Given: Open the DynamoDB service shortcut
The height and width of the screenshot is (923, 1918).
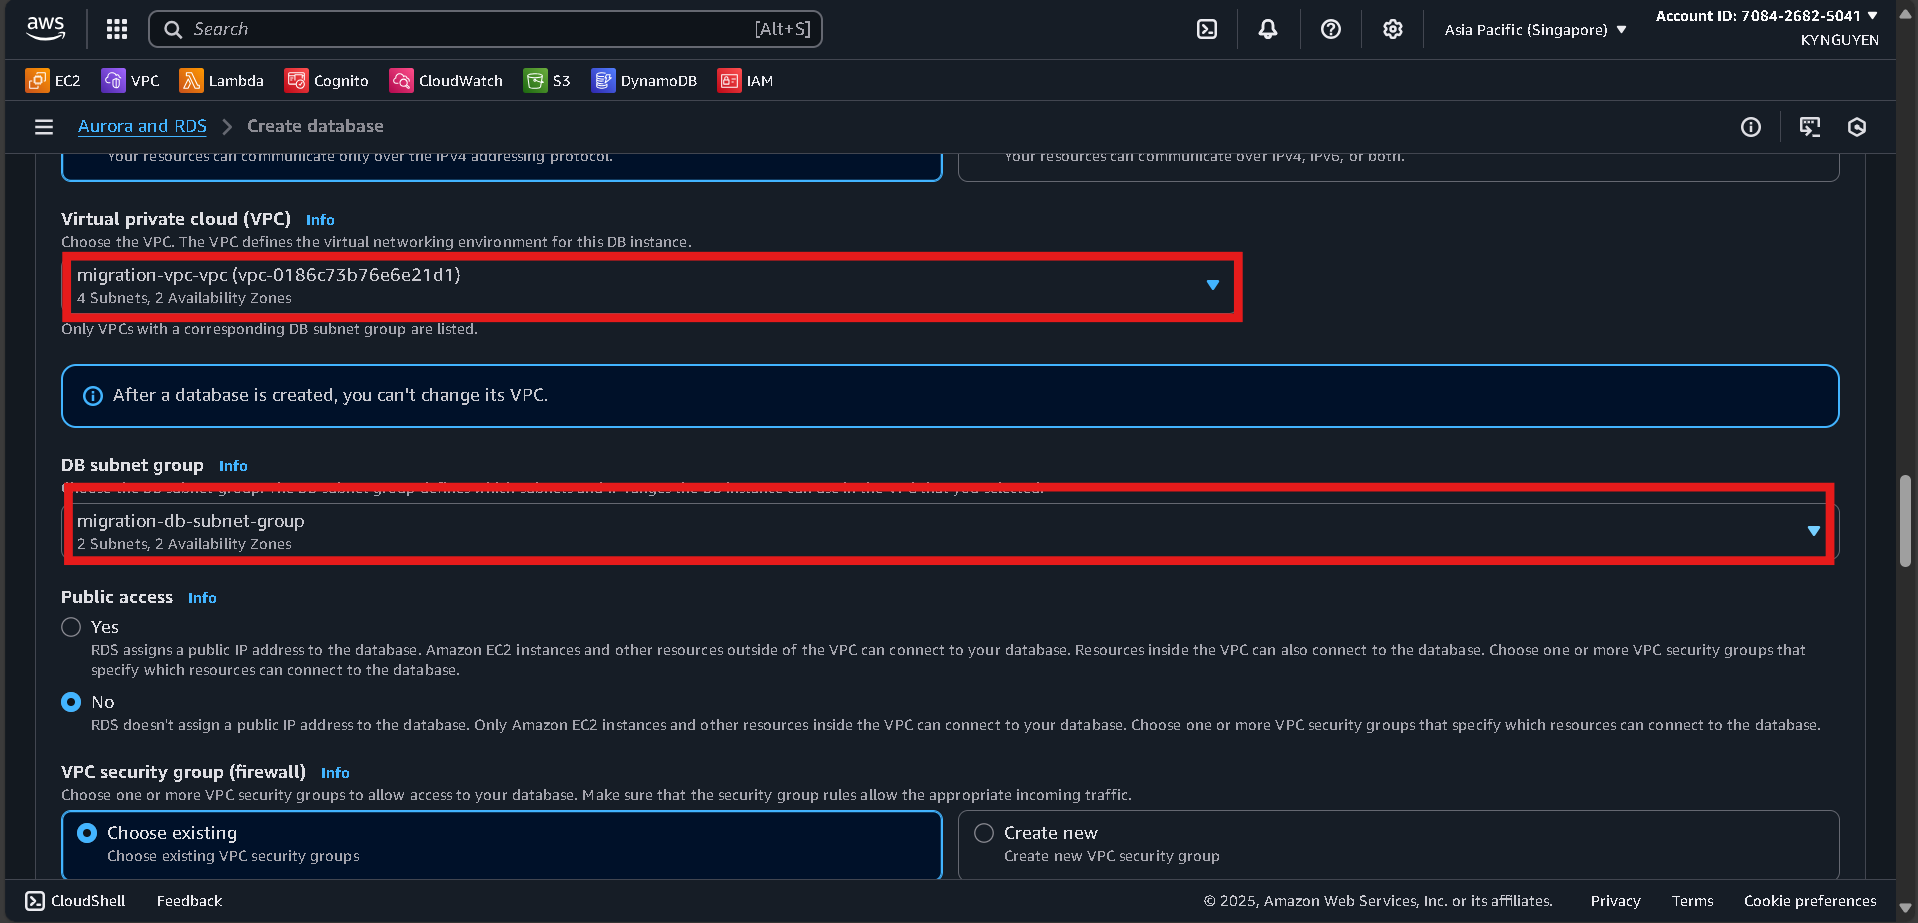Looking at the screenshot, I should coord(644,80).
